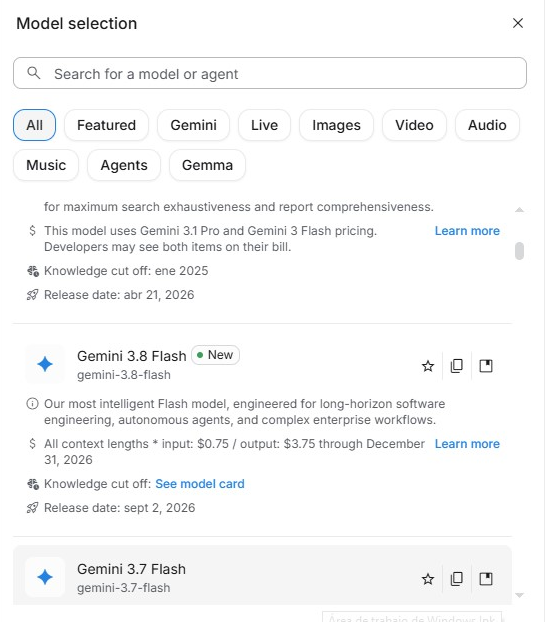Viewport: 545px width, 622px height.
Task: Click the 'gemini-3.8-flash' model ID text
Action: [x=124, y=375]
